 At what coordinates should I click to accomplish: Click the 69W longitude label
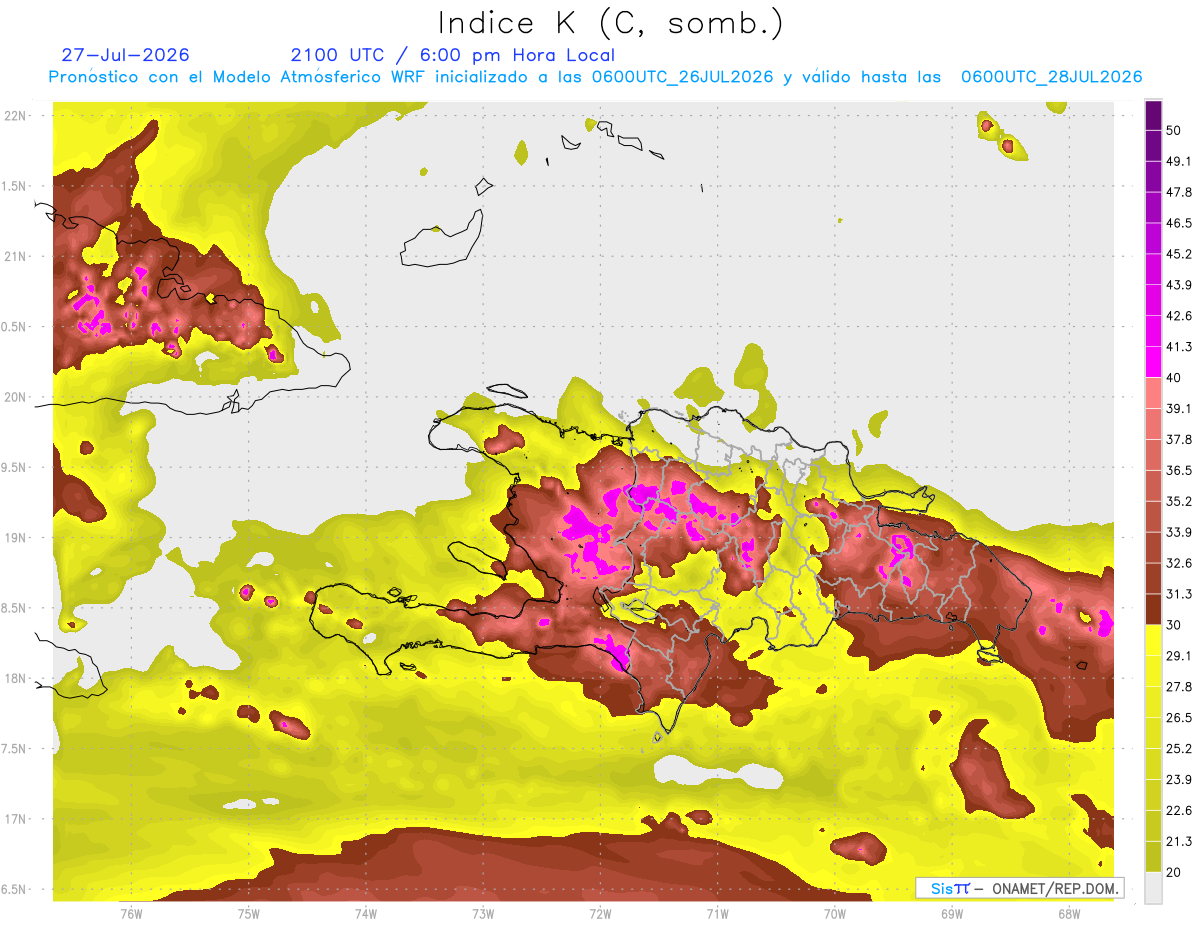[951, 913]
